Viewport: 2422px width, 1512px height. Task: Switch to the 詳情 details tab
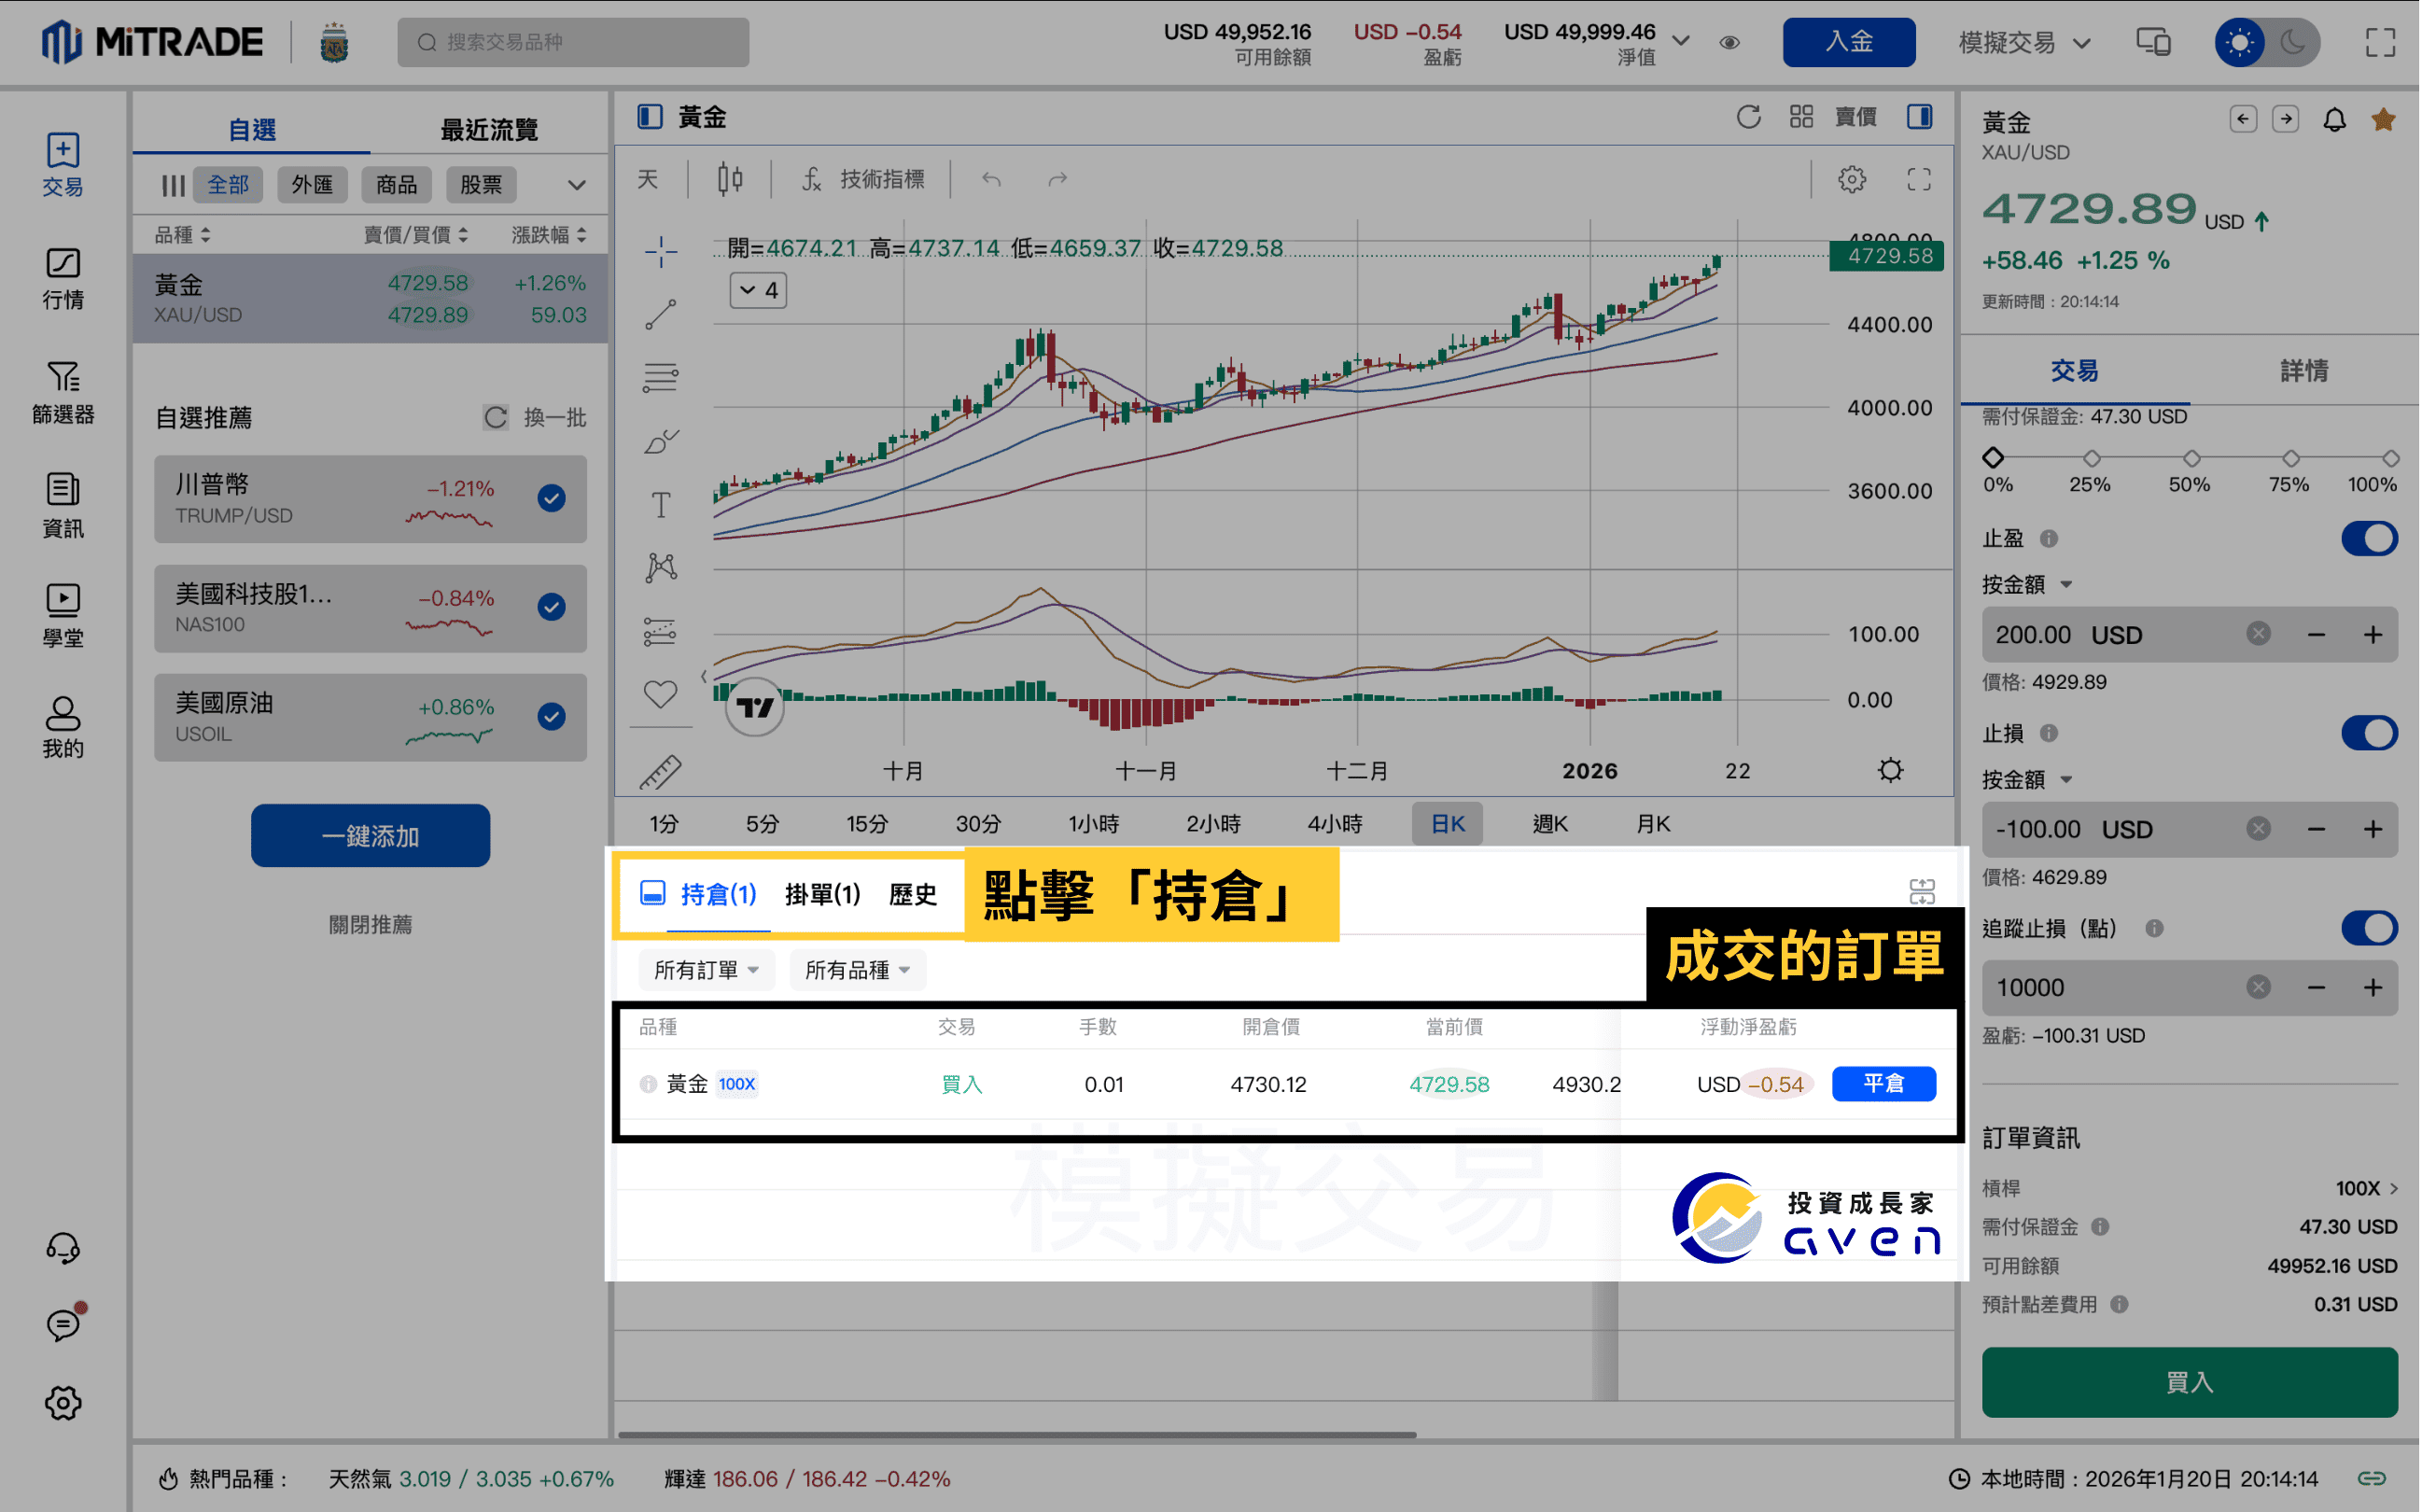pos(2305,370)
